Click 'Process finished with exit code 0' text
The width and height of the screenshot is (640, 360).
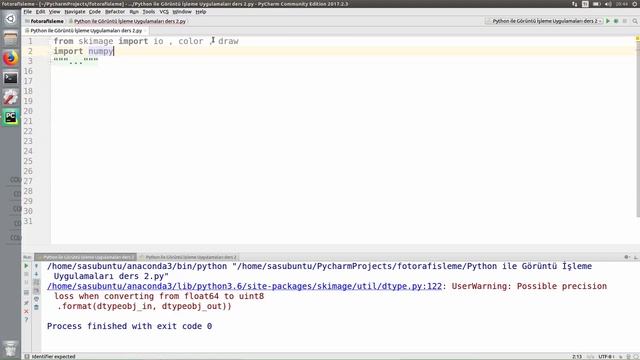tap(129, 326)
